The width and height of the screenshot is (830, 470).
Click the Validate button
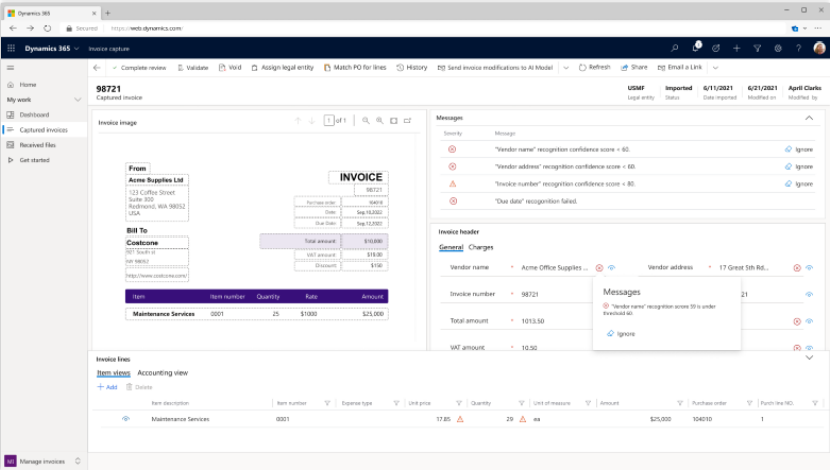pos(193,68)
